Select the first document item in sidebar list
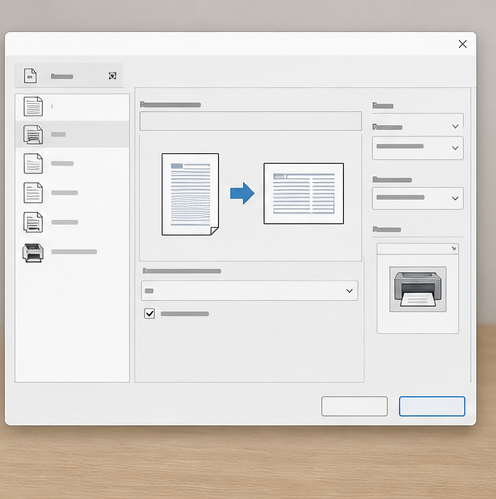 [72, 107]
